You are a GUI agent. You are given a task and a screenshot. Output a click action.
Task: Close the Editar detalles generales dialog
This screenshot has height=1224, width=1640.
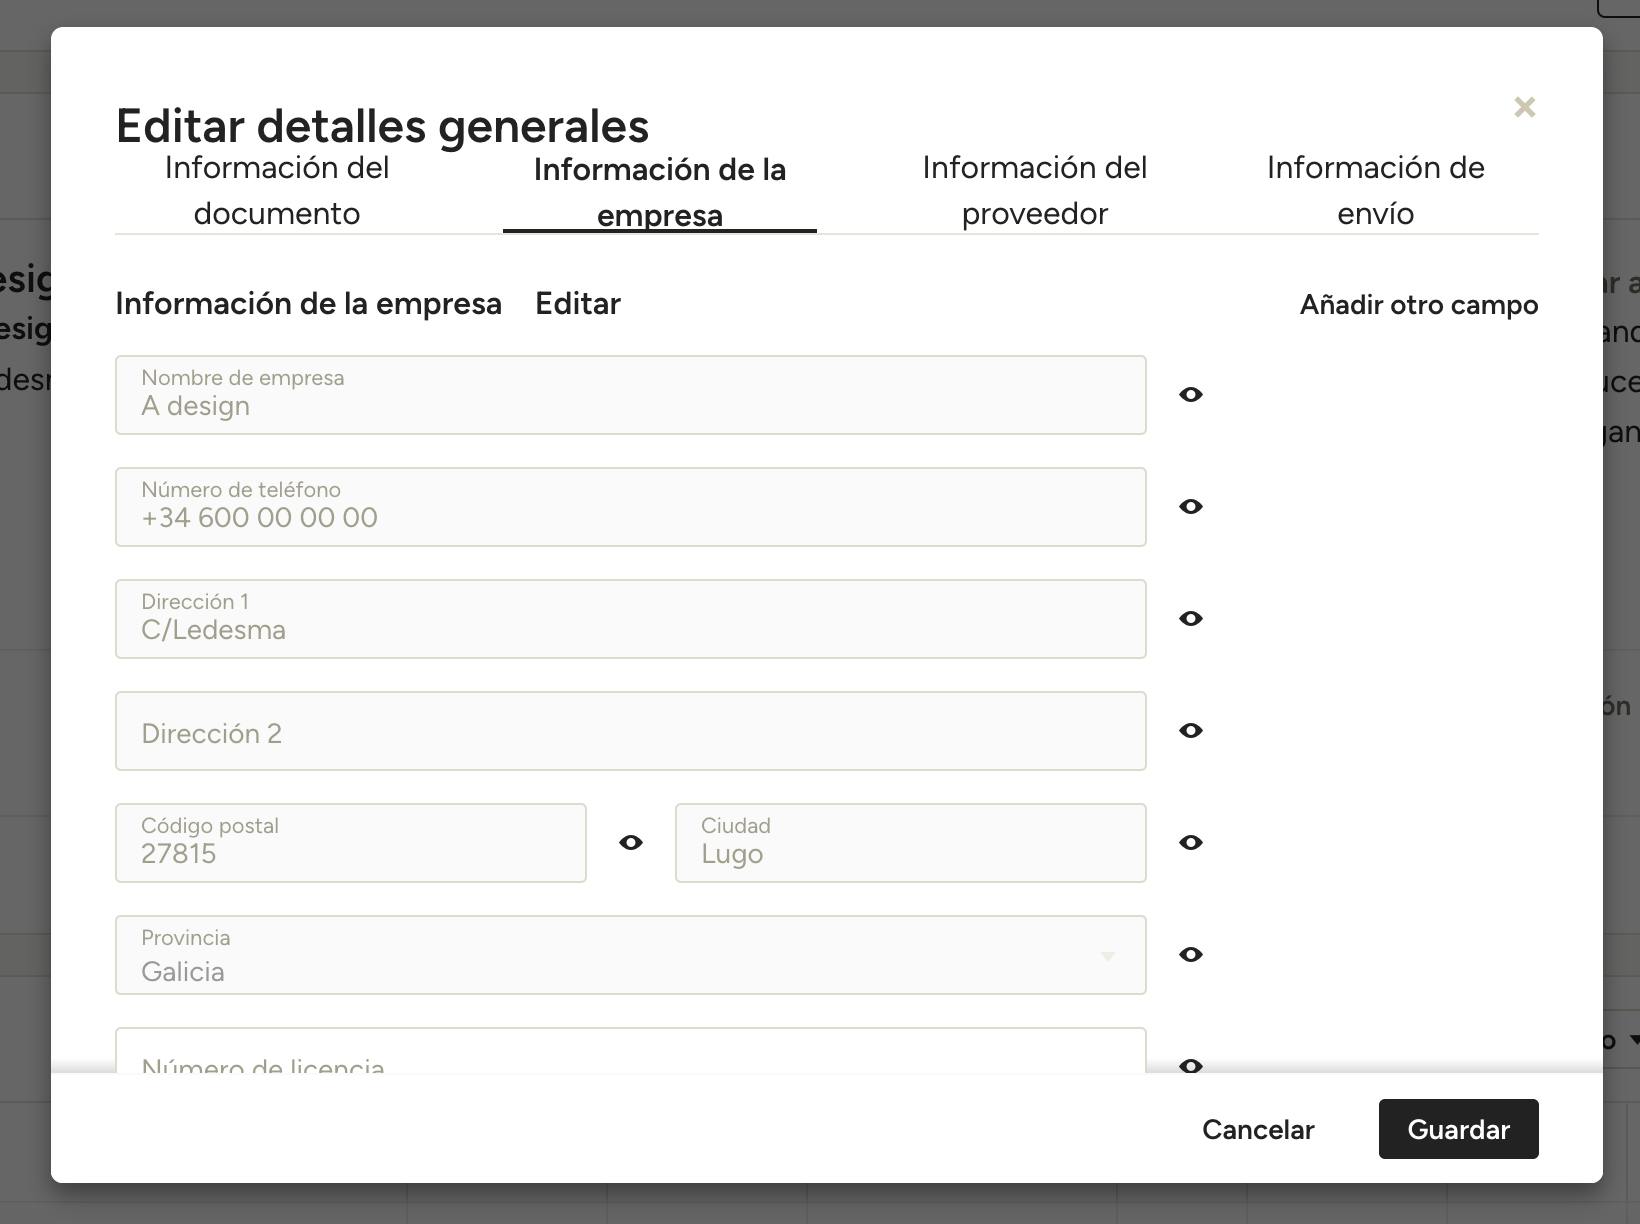1524,107
